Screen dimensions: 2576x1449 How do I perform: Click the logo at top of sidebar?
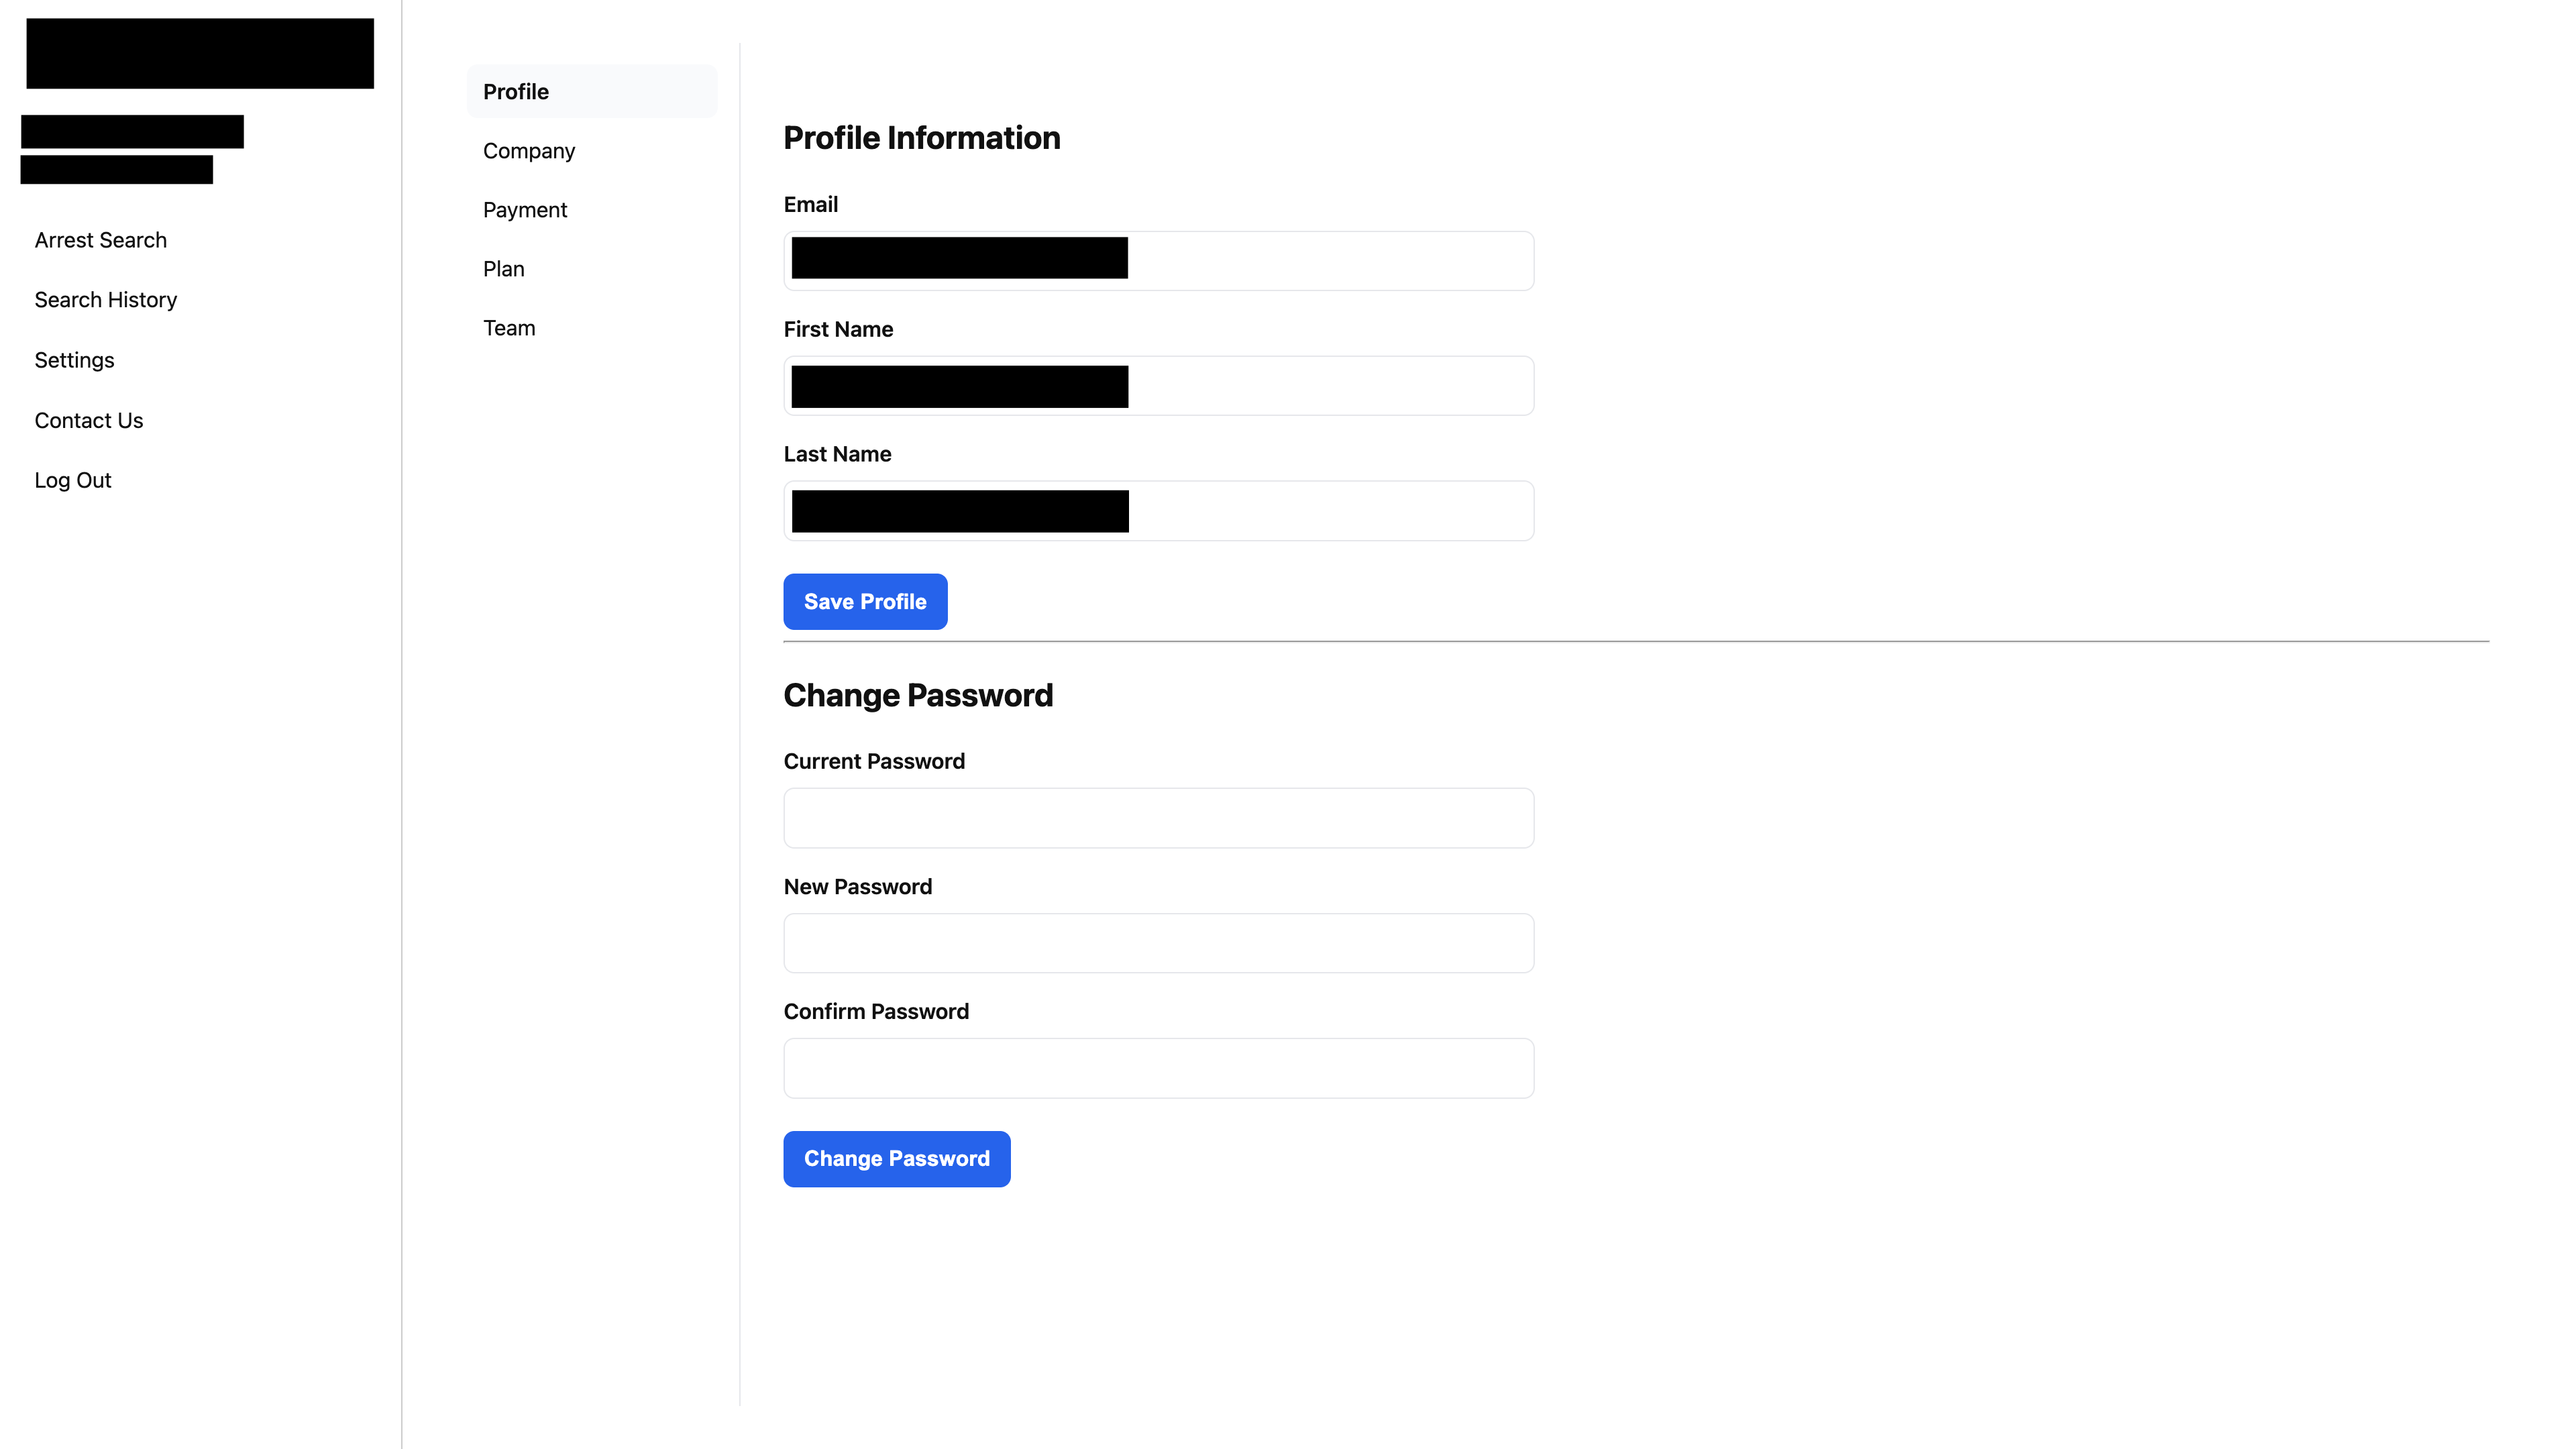click(200, 54)
